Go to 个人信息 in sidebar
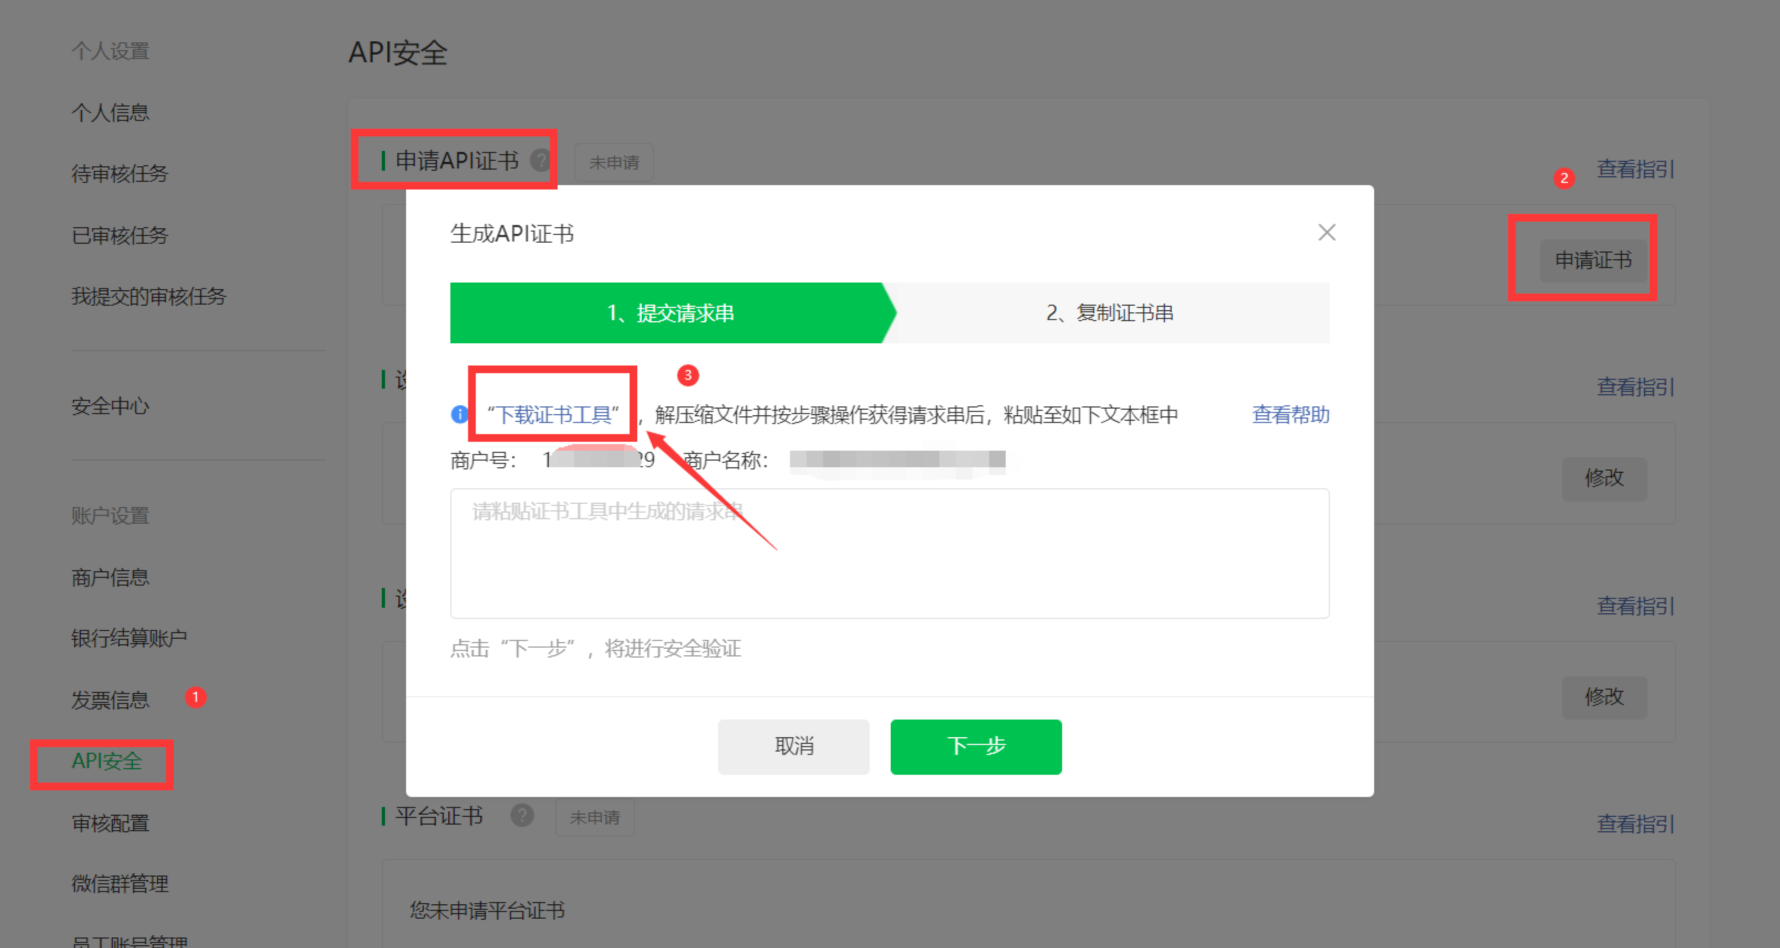The height and width of the screenshot is (948, 1780). tap(110, 113)
